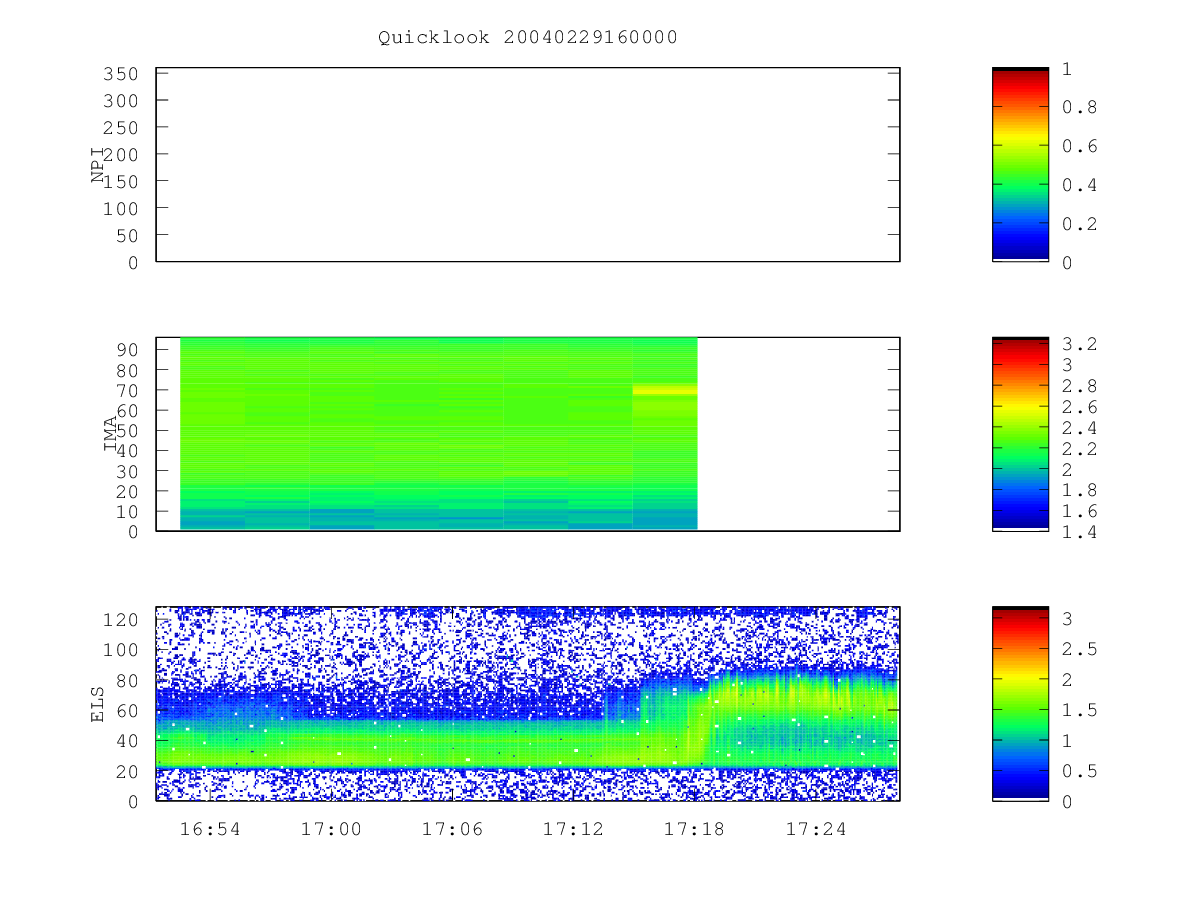Click the ELS spectrogram plot

click(528, 703)
